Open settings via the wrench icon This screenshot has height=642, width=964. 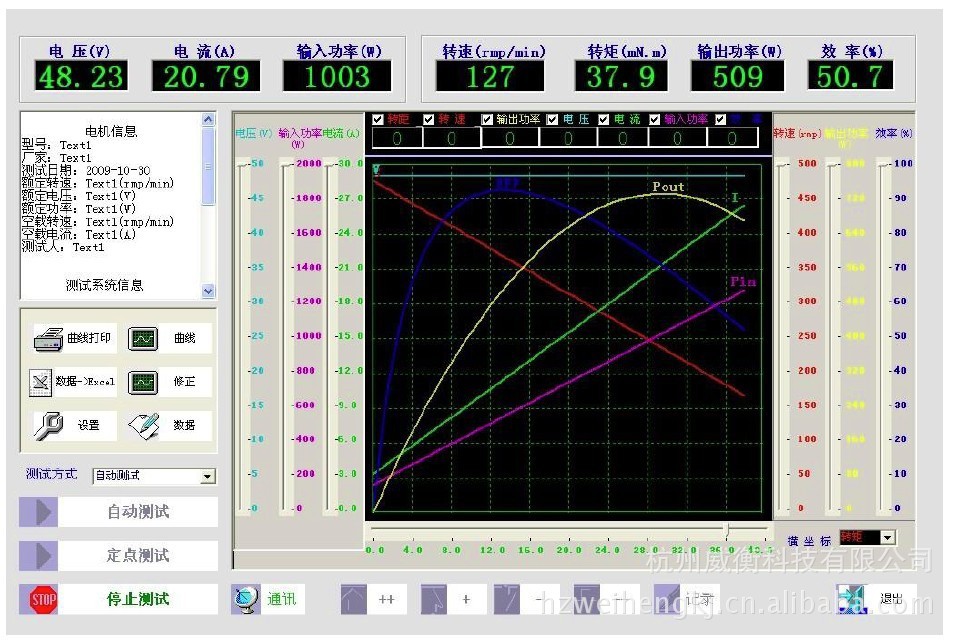point(49,426)
